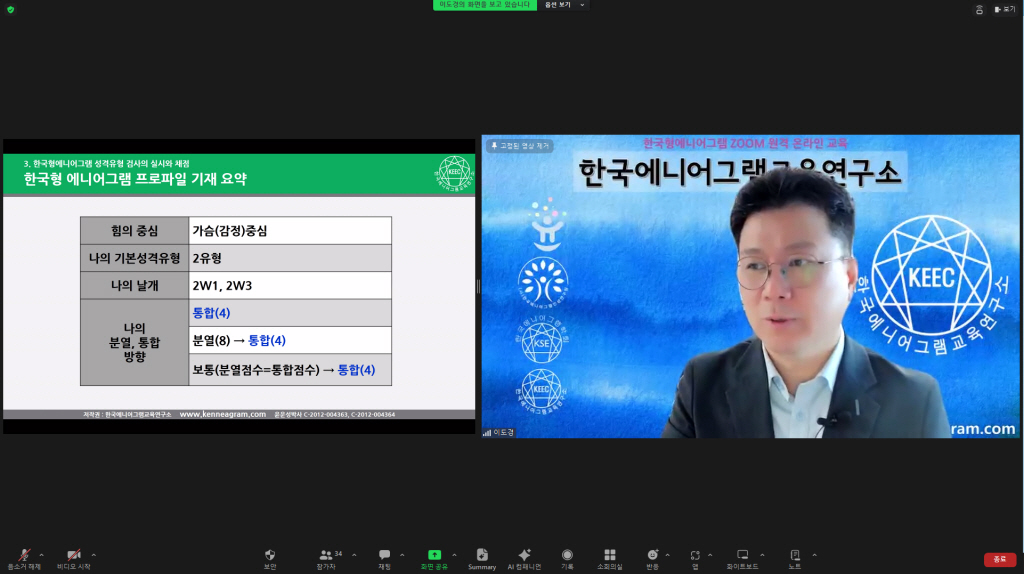
Task: Open video options chevron beside camera
Action: (x=93, y=555)
